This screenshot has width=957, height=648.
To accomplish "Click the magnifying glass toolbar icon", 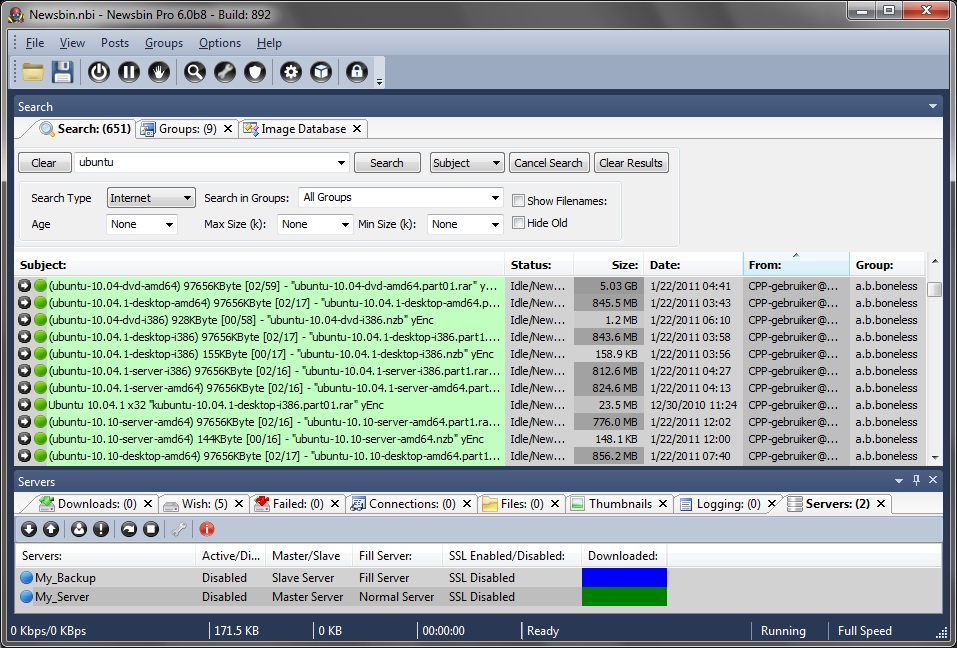I will (x=194, y=72).
